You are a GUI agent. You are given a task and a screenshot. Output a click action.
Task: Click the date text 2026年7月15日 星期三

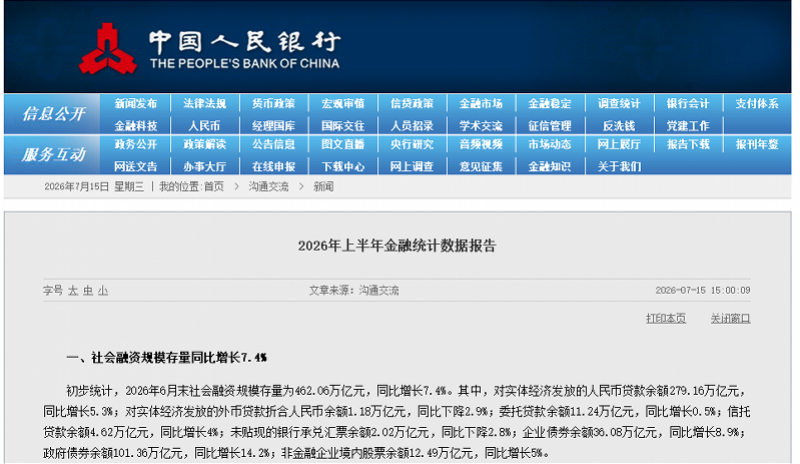tap(94, 187)
